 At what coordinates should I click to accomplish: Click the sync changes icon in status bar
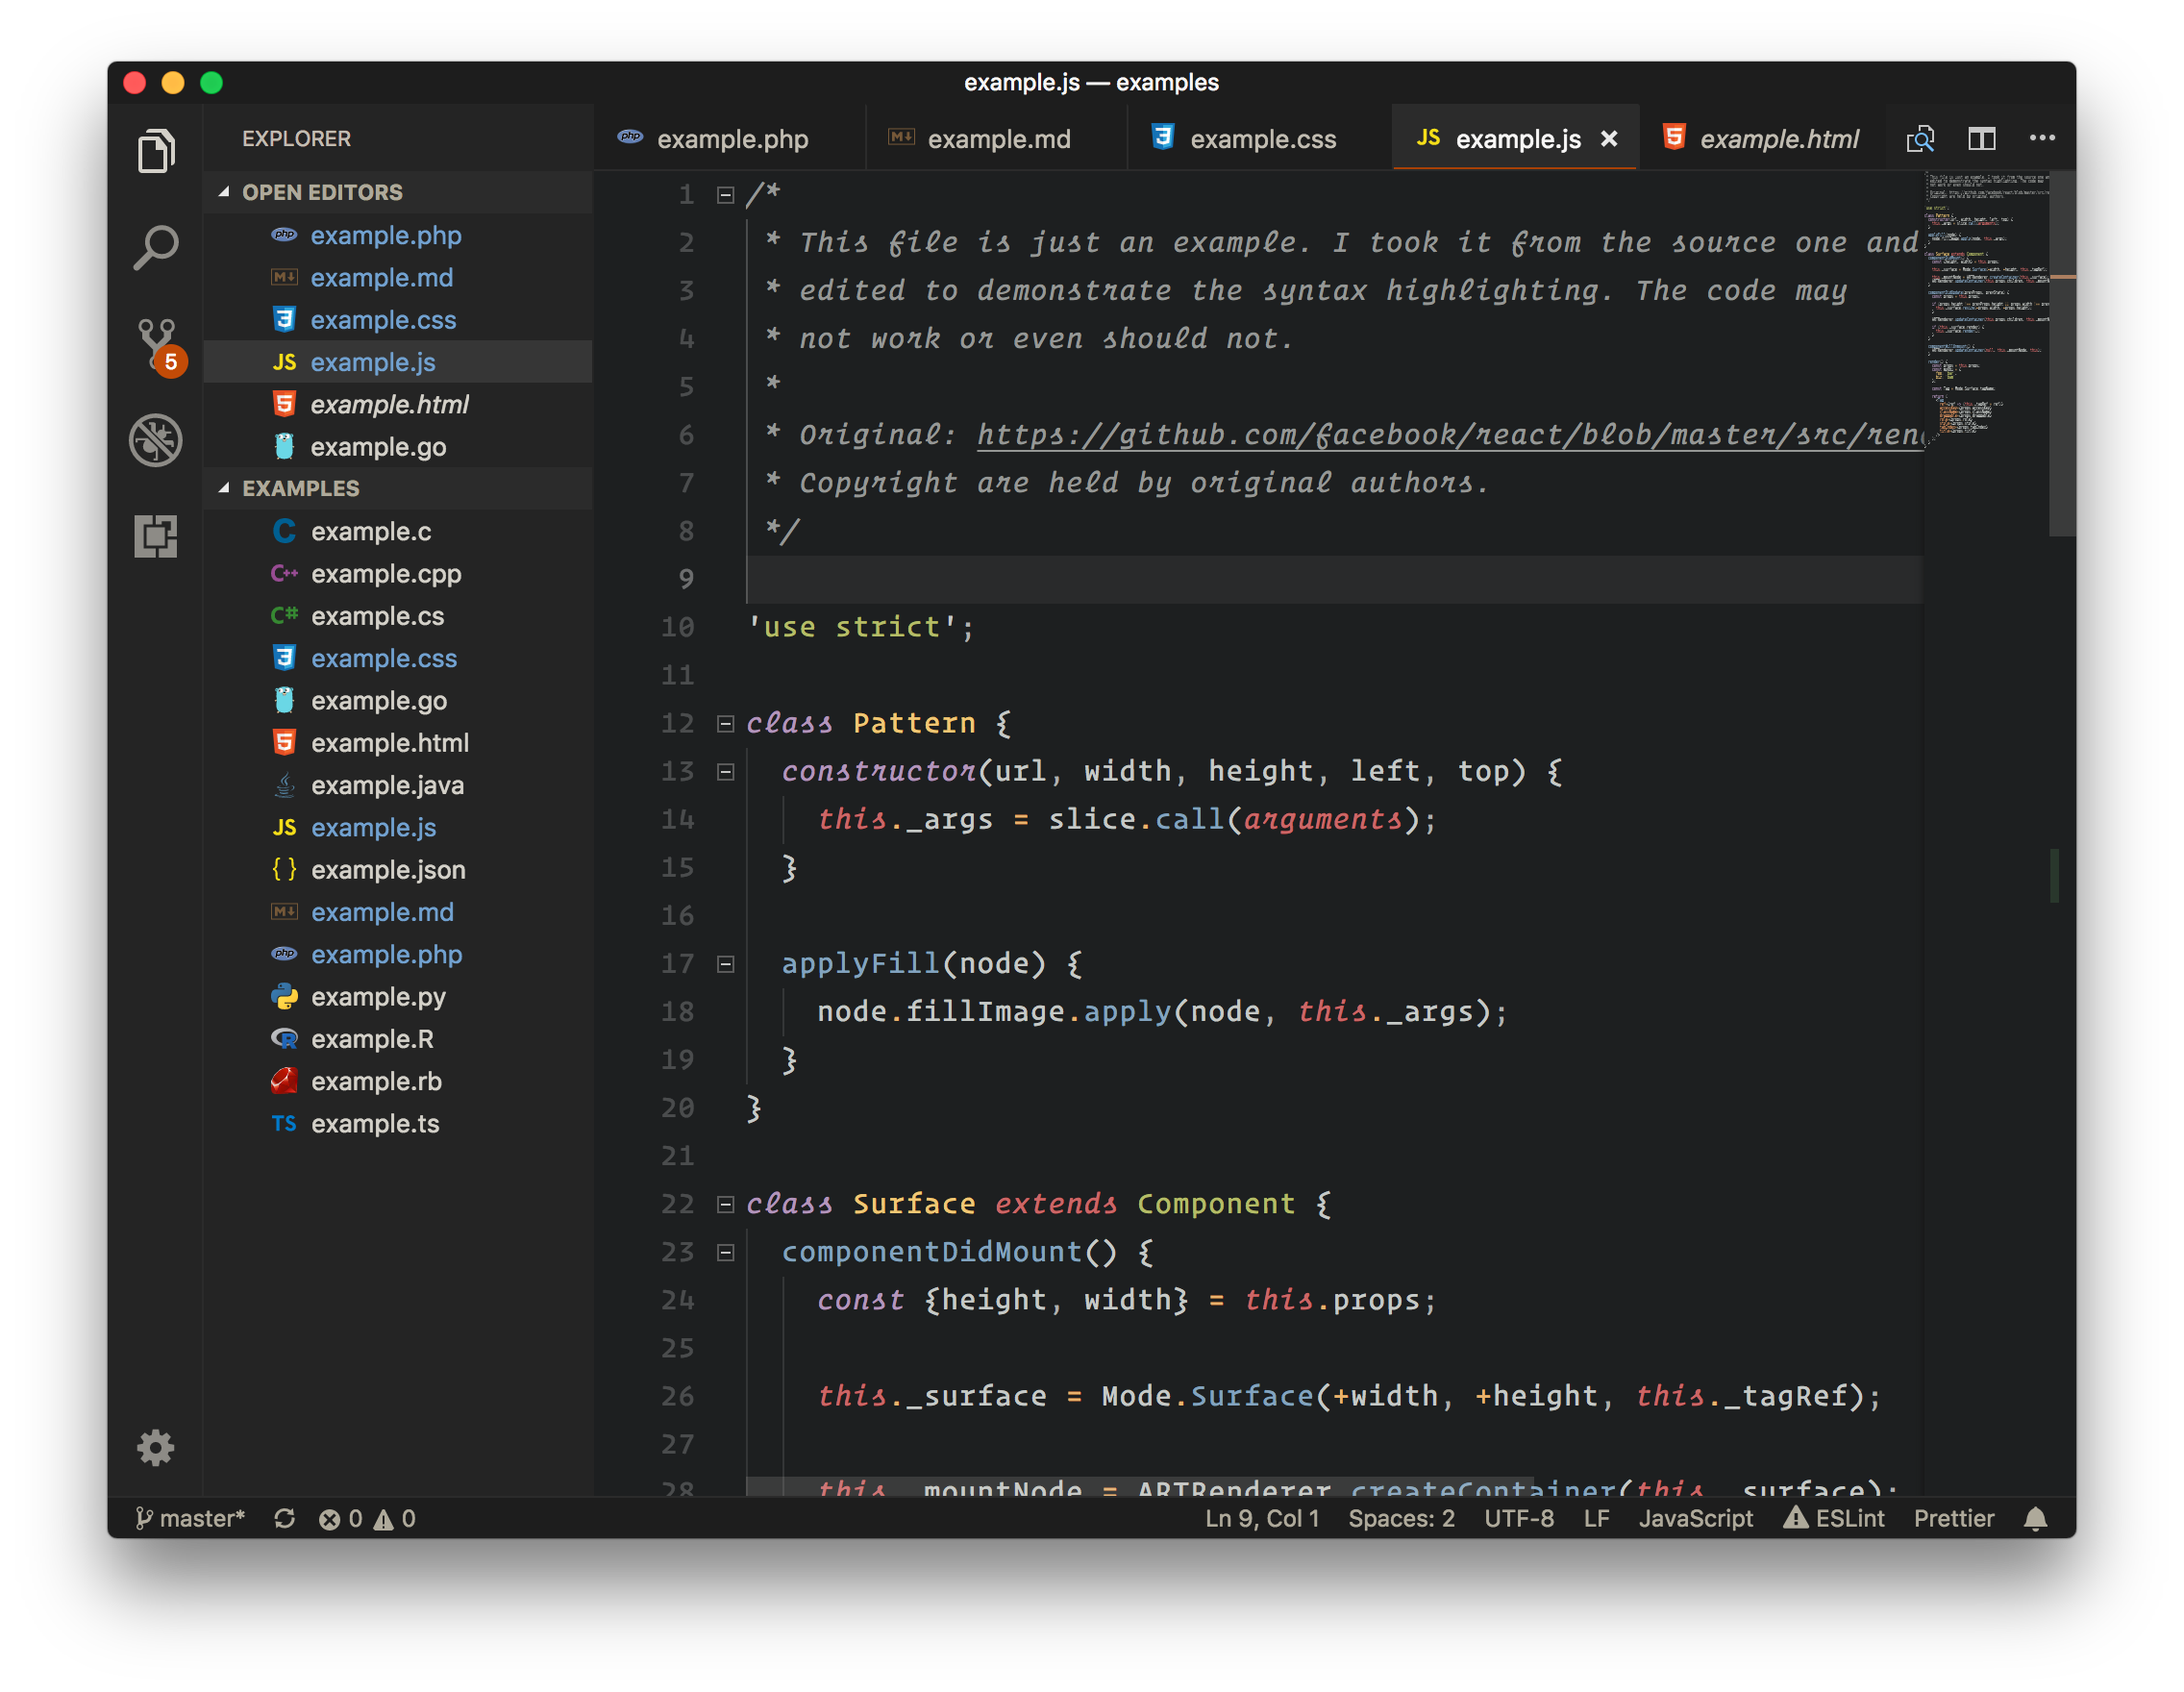click(285, 1519)
